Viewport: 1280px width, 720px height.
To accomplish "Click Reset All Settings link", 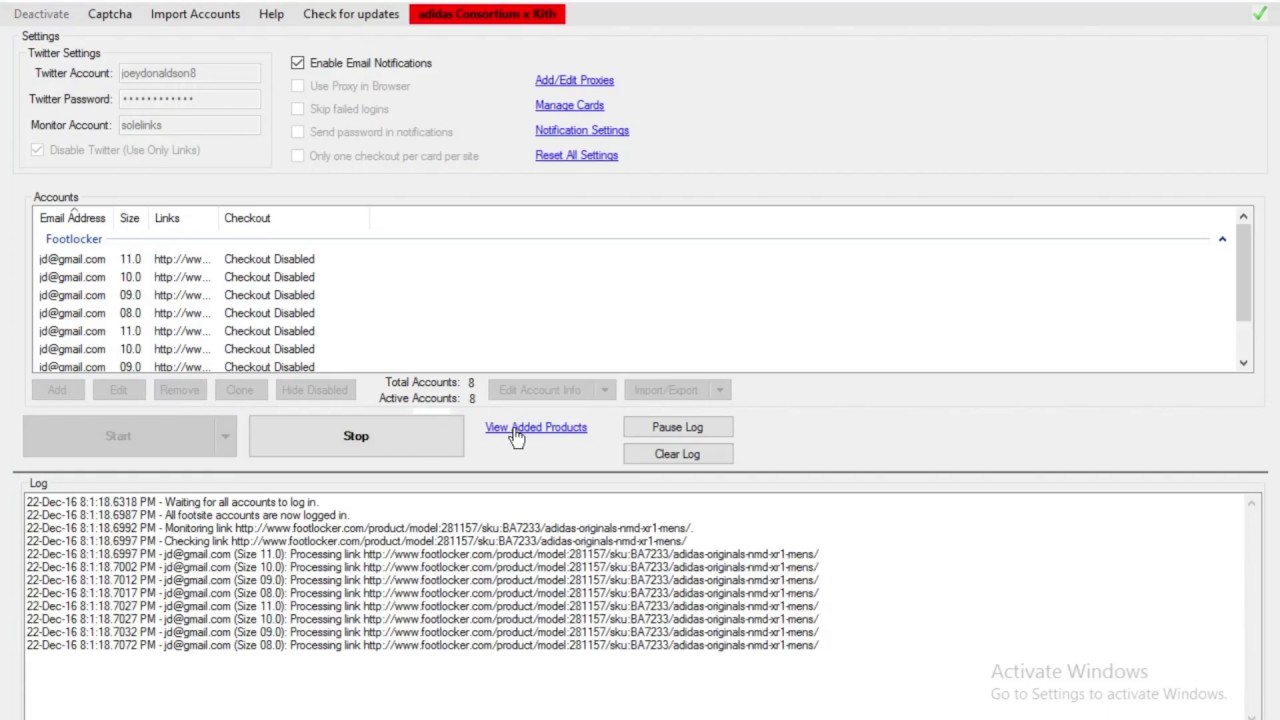I will tap(576, 155).
